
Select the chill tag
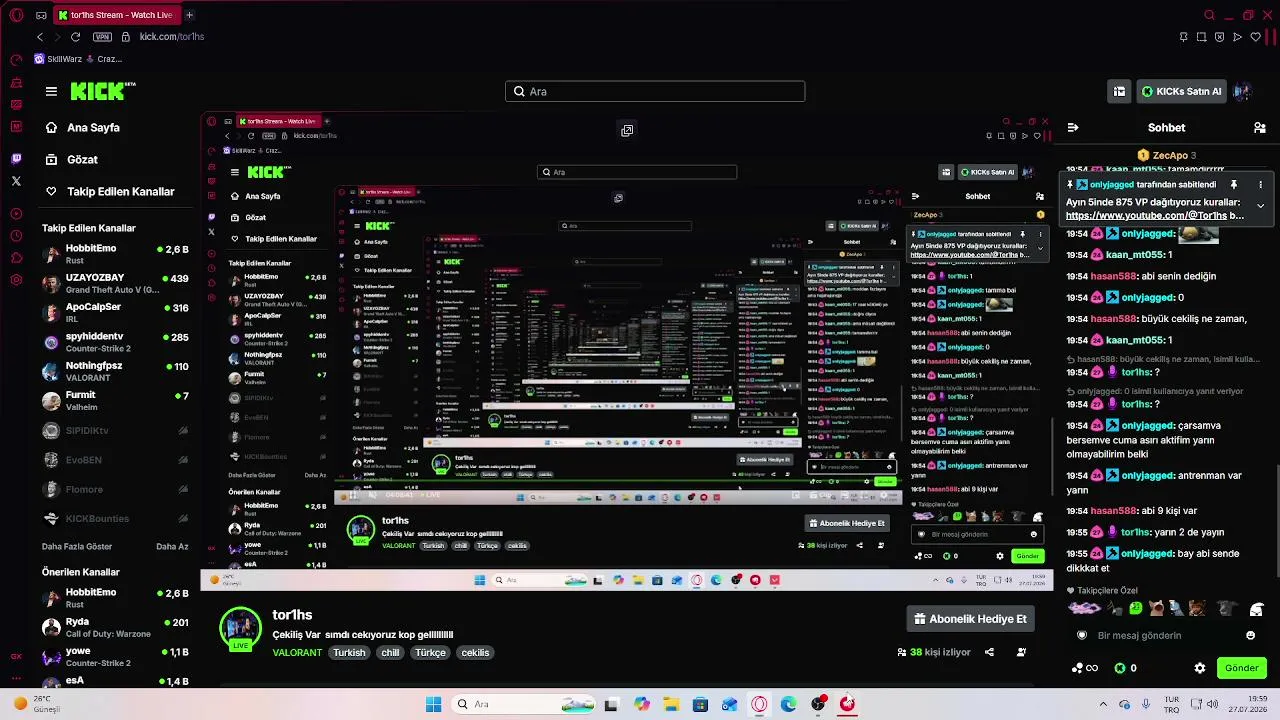(390, 653)
